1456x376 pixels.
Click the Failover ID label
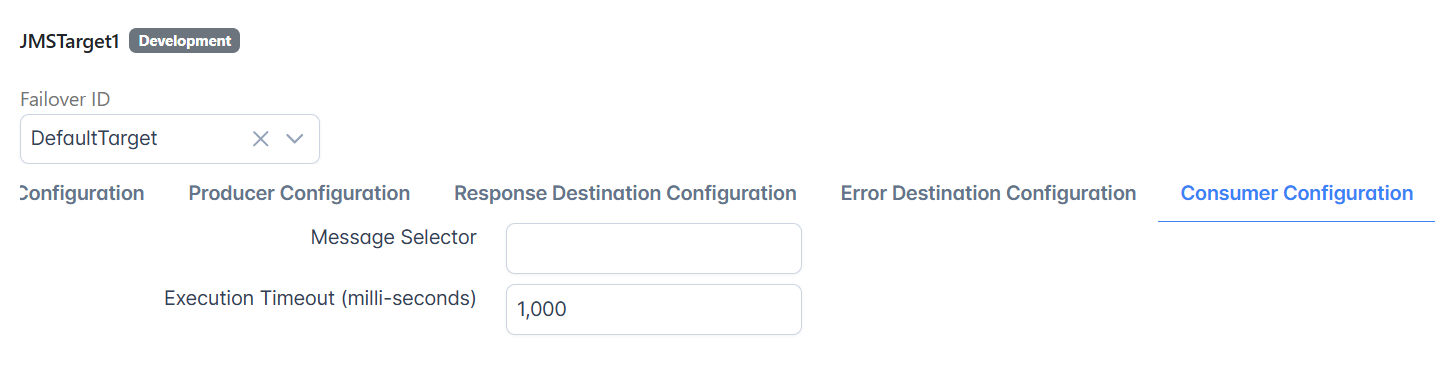65,99
